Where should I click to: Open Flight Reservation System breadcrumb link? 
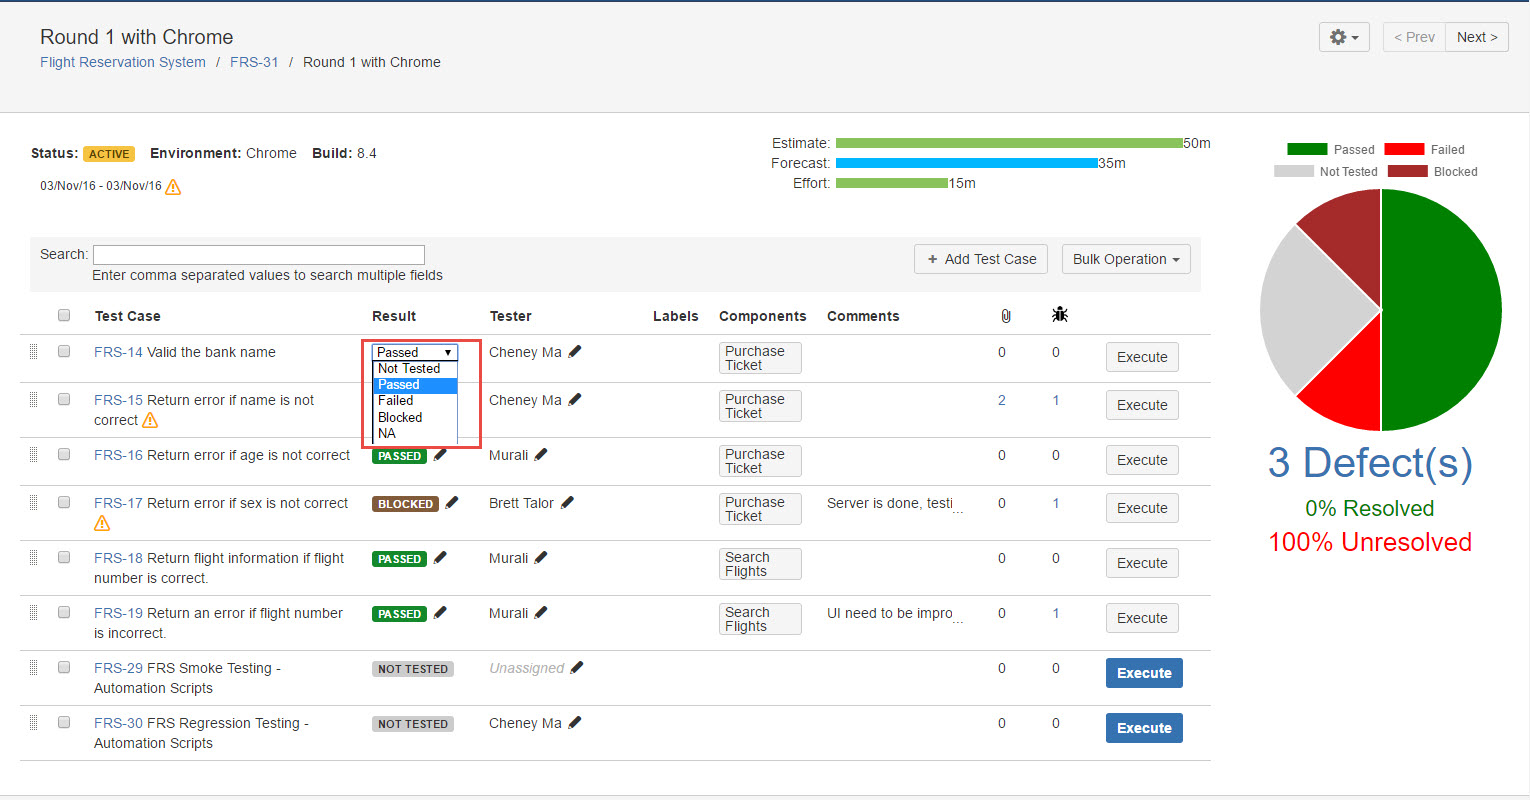pos(123,62)
